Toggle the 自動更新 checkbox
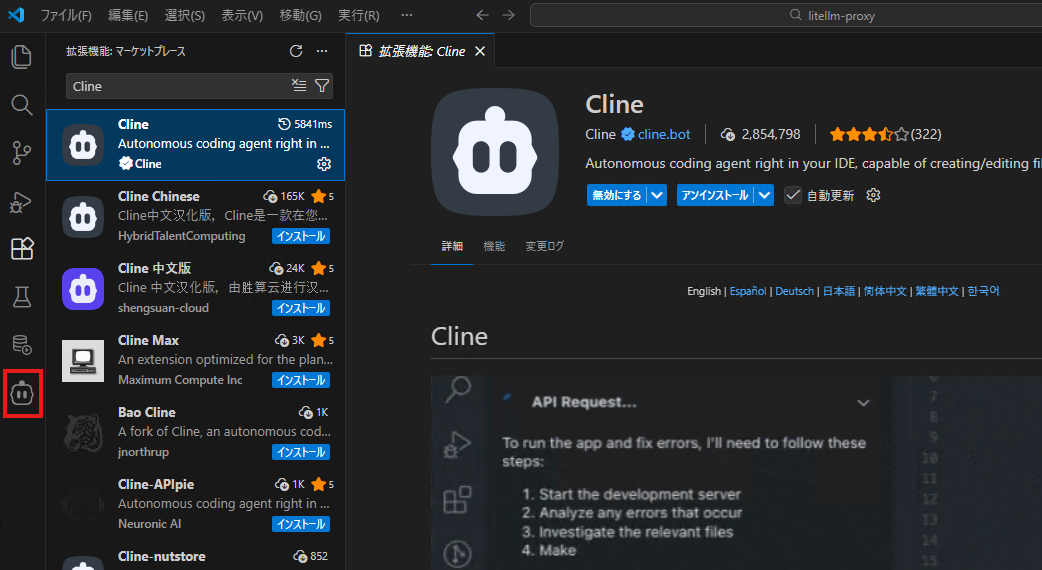This screenshot has width=1042, height=570. (x=792, y=195)
